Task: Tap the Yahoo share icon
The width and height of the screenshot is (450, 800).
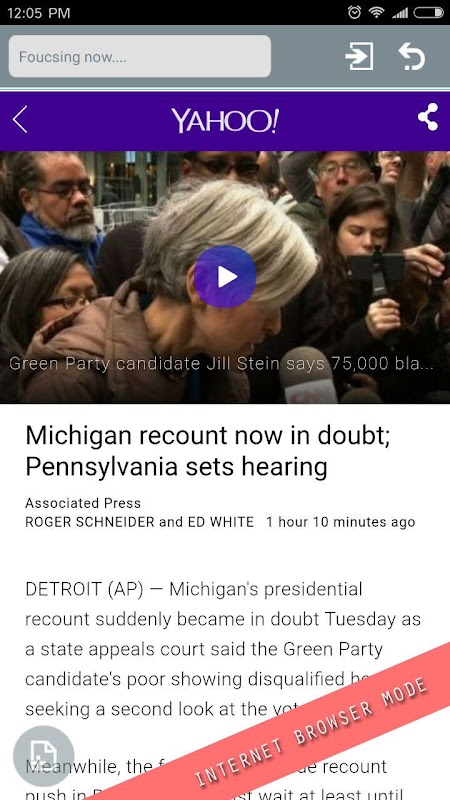Action: point(428,117)
